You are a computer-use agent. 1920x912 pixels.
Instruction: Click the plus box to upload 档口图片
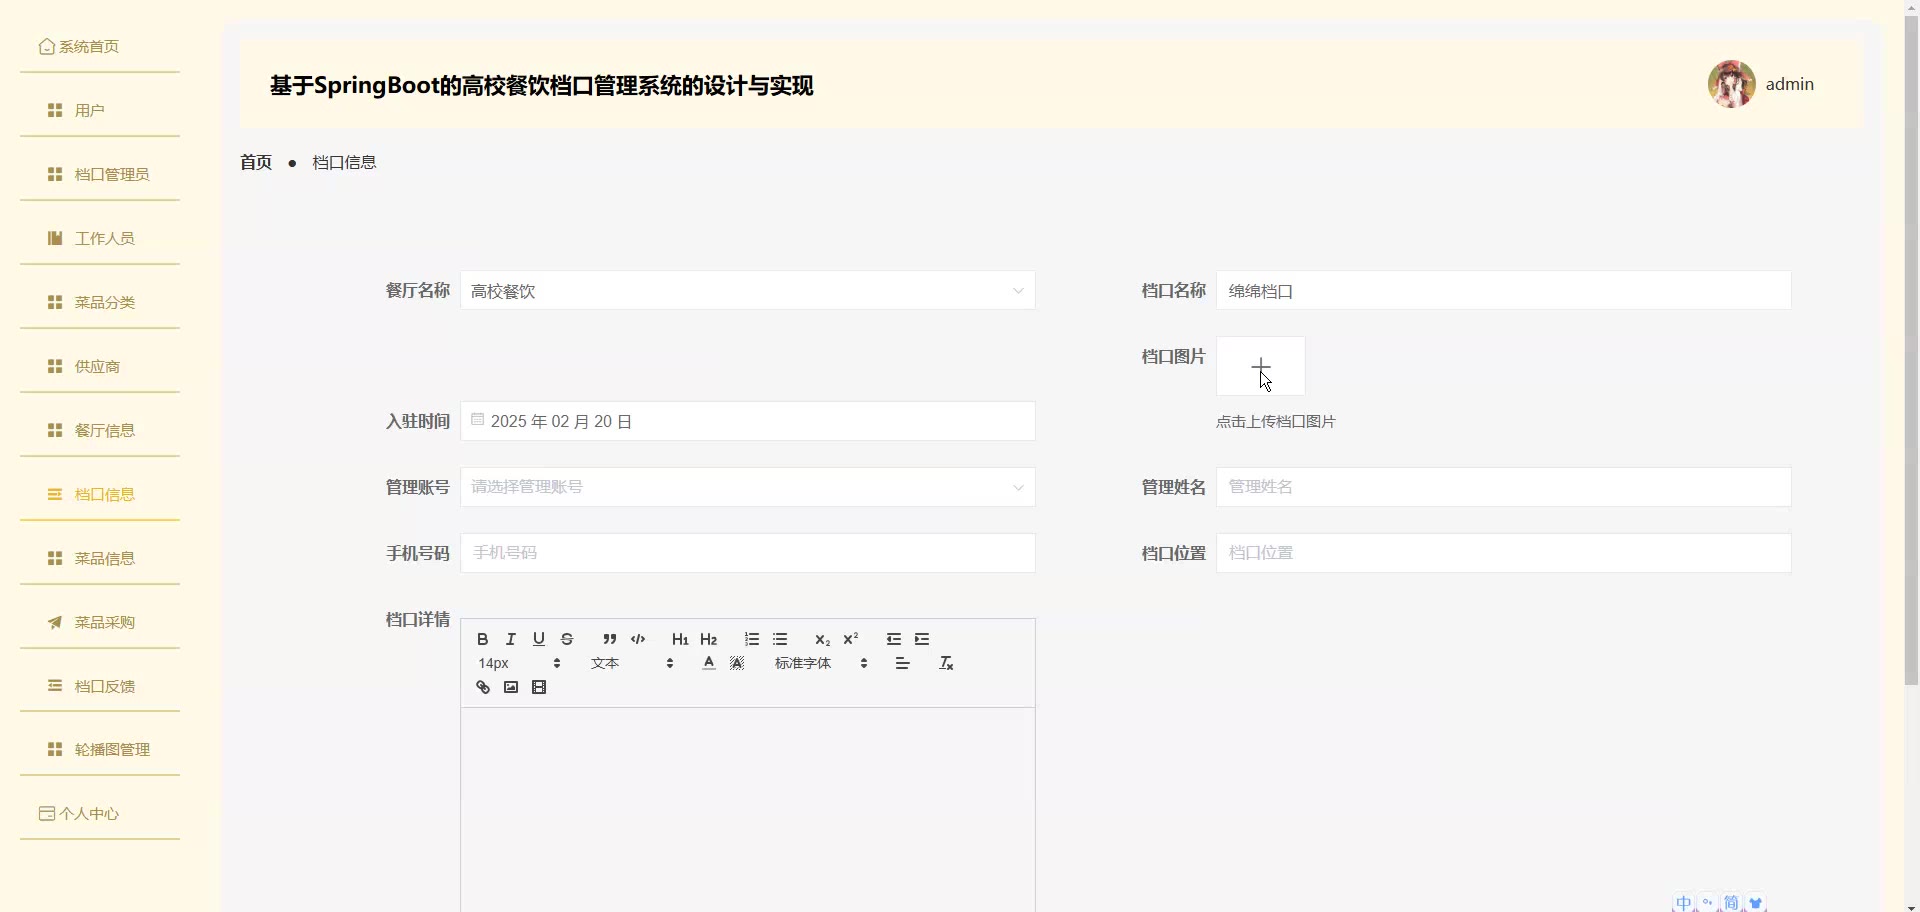click(1260, 366)
